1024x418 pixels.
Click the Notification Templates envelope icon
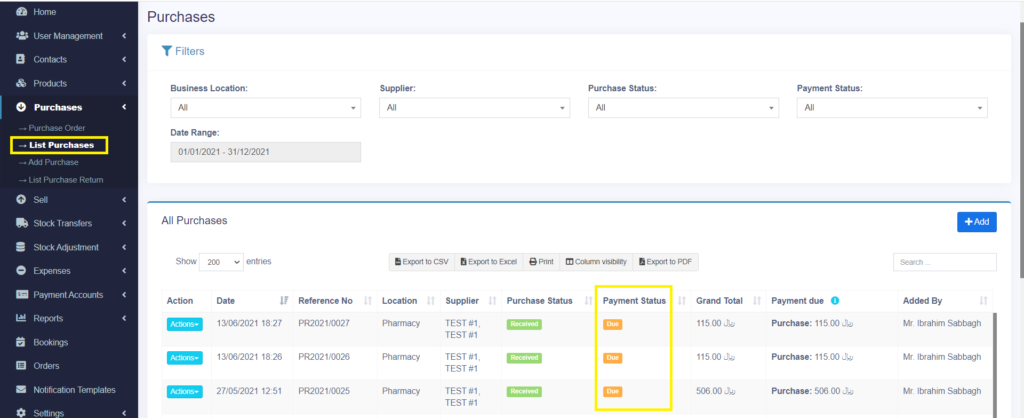pyautogui.click(x=22, y=390)
